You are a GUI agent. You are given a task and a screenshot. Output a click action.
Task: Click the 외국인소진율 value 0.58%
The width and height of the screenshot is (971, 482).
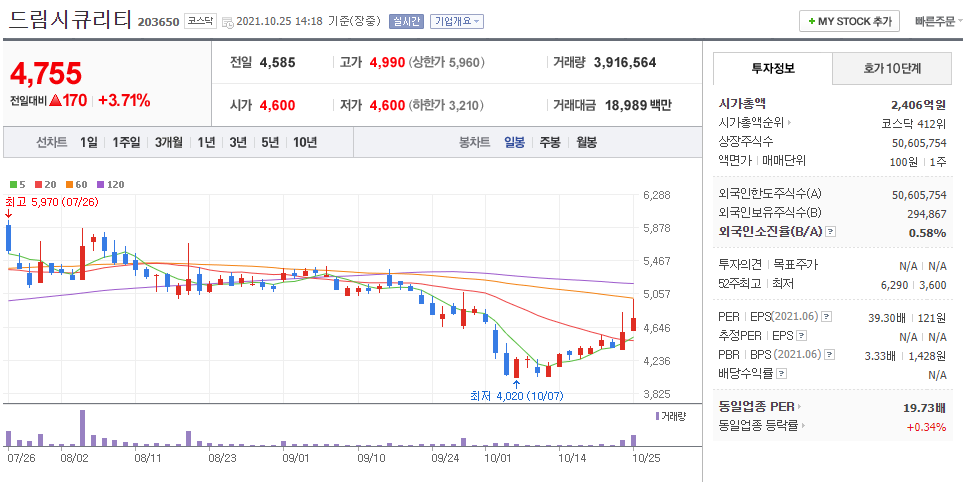pyautogui.click(x=927, y=233)
